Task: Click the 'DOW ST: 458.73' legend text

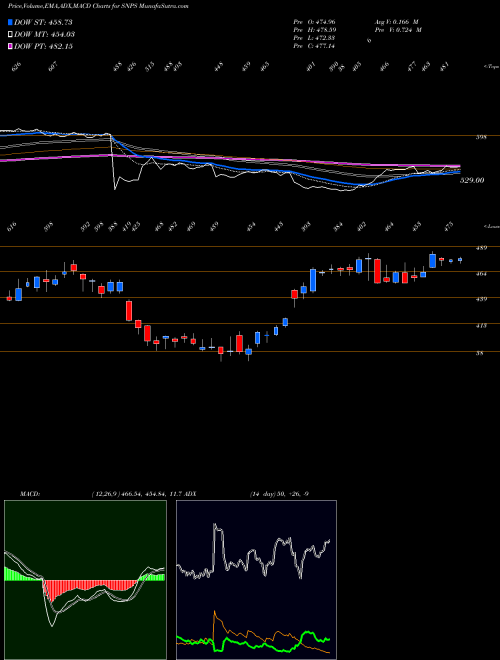Action: pyautogui.click(x=43, y=22)
